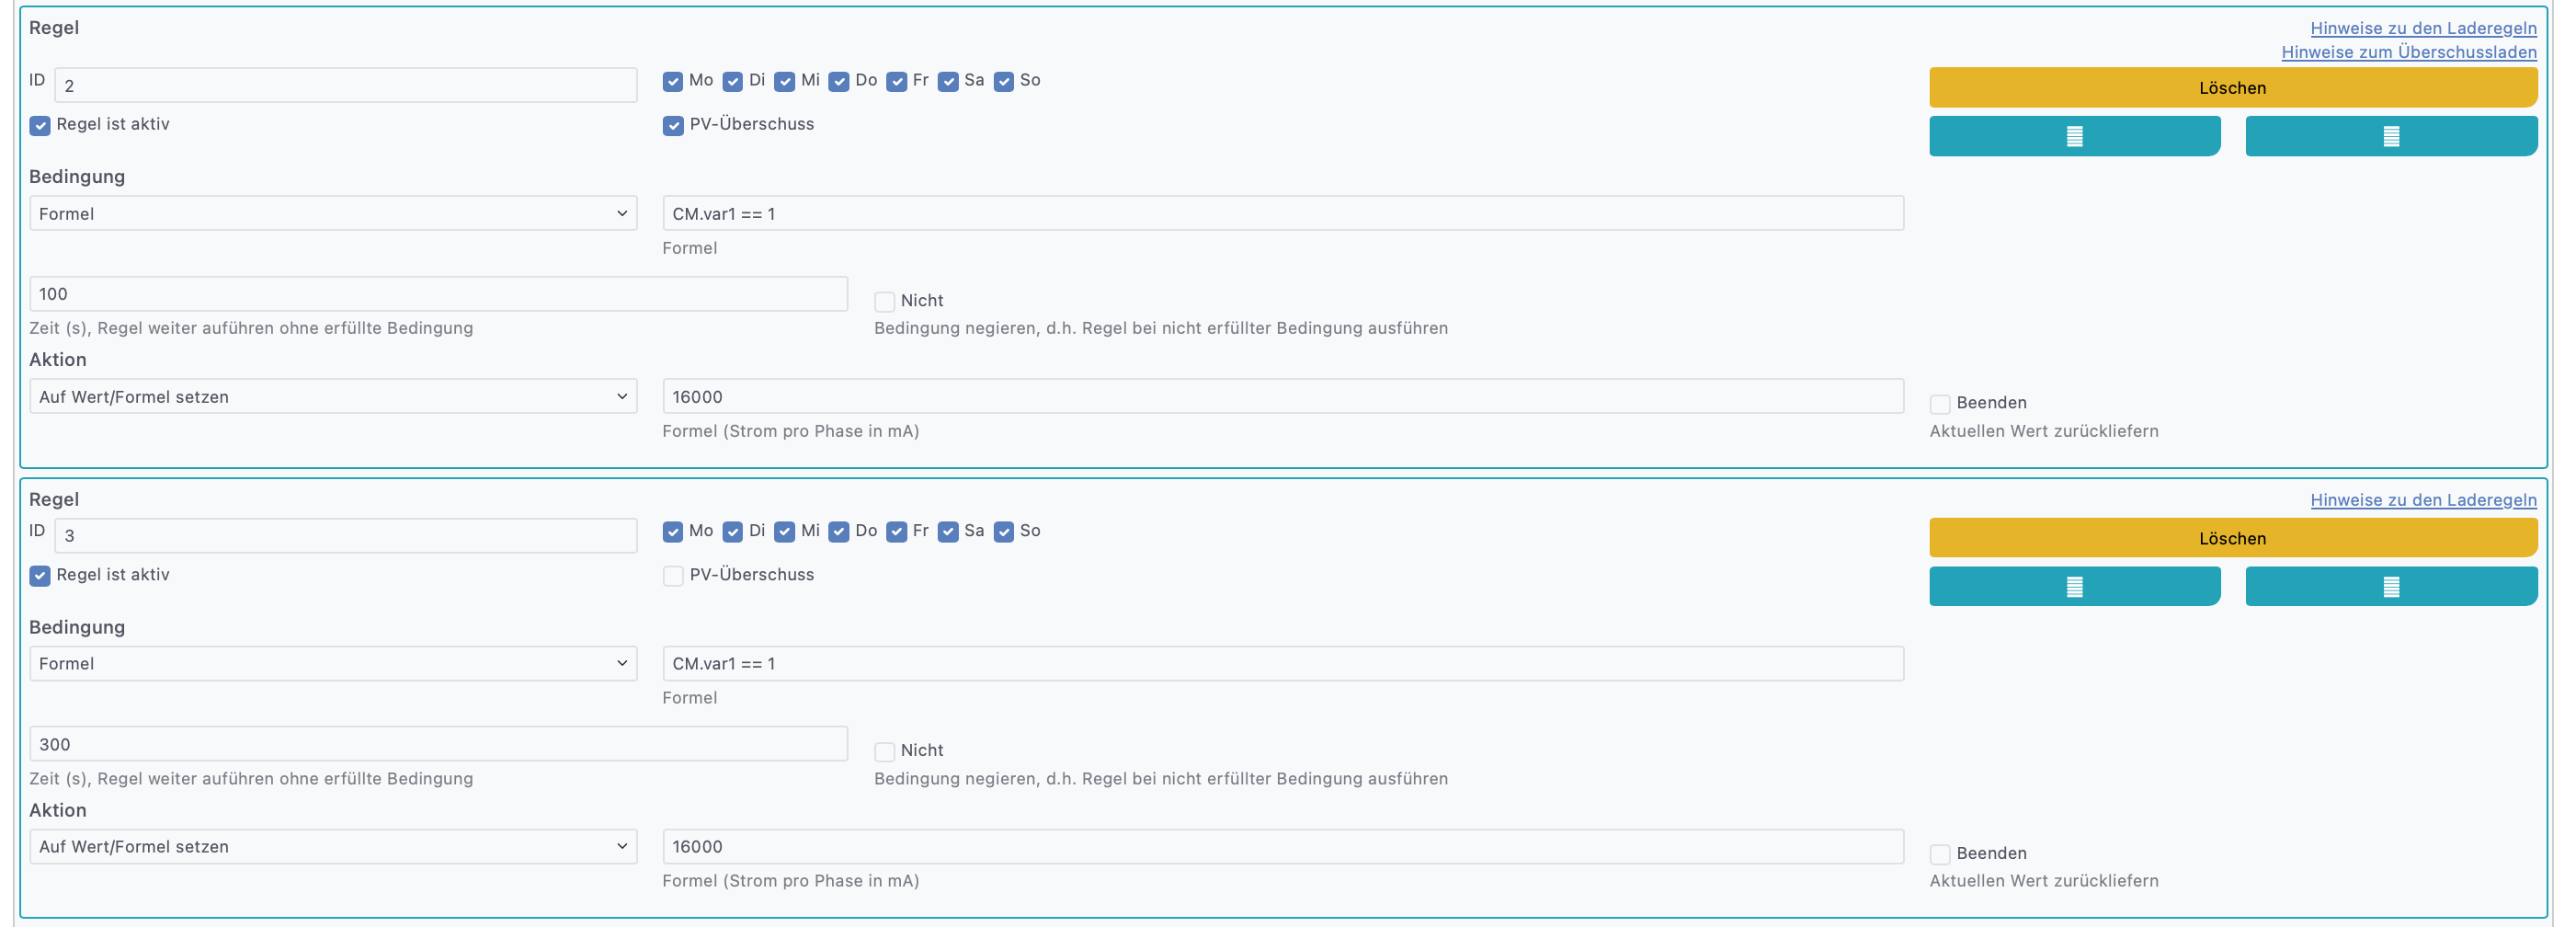Uncheck Di checkbox in rule ID 2
Image resolution: width=2576 pixels, height=927 pixels.
click(733, 81)
